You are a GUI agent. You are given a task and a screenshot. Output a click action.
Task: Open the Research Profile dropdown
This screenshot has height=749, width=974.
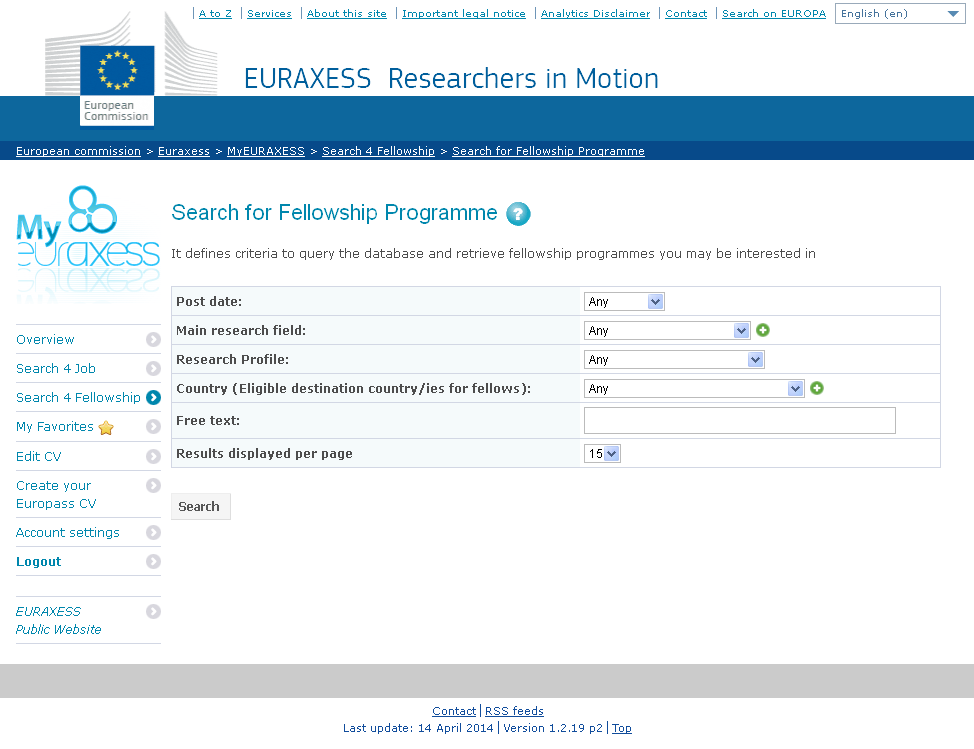(674, 360)
